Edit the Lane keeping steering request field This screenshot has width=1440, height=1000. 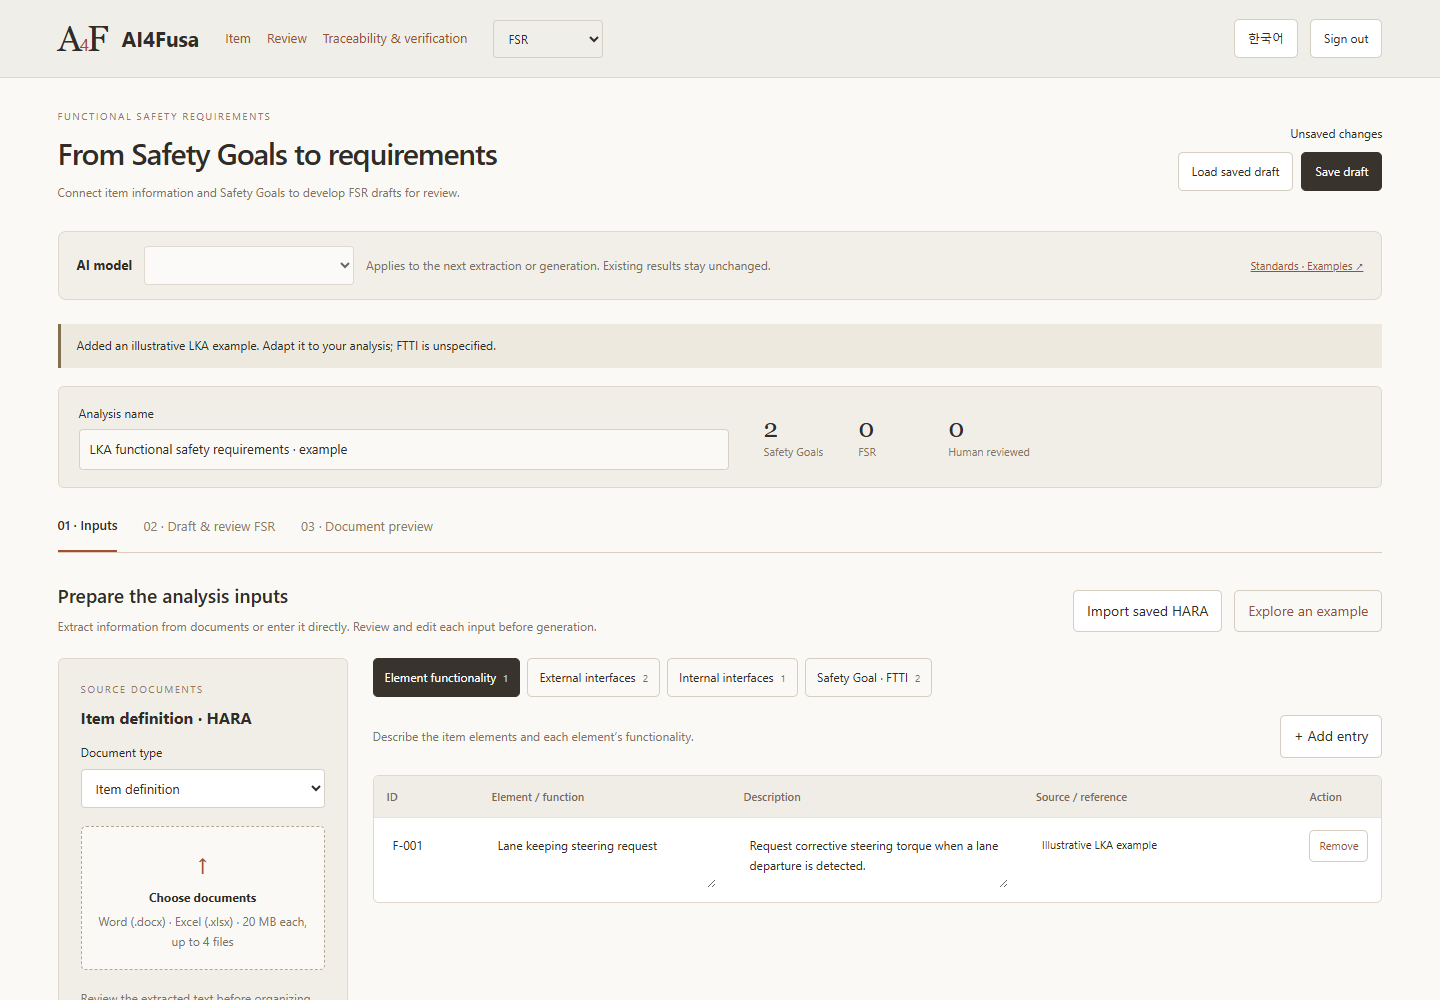(604, 860)
